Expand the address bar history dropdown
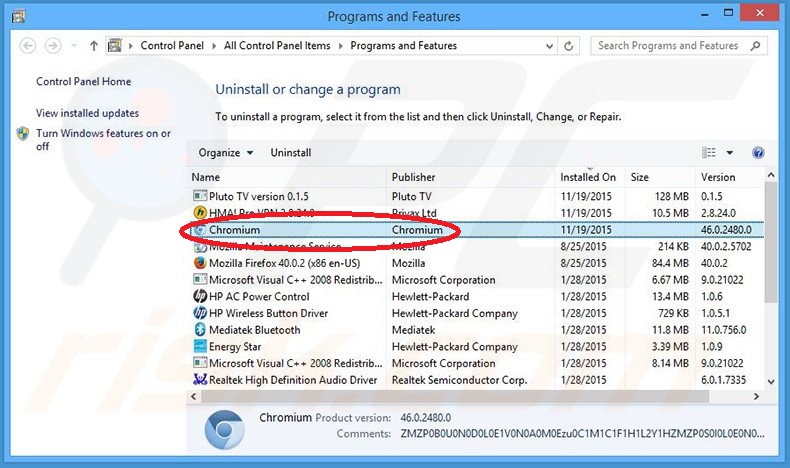Image resolution: width=790 pixels, height=468 pixels. click(x=549, y=46)
